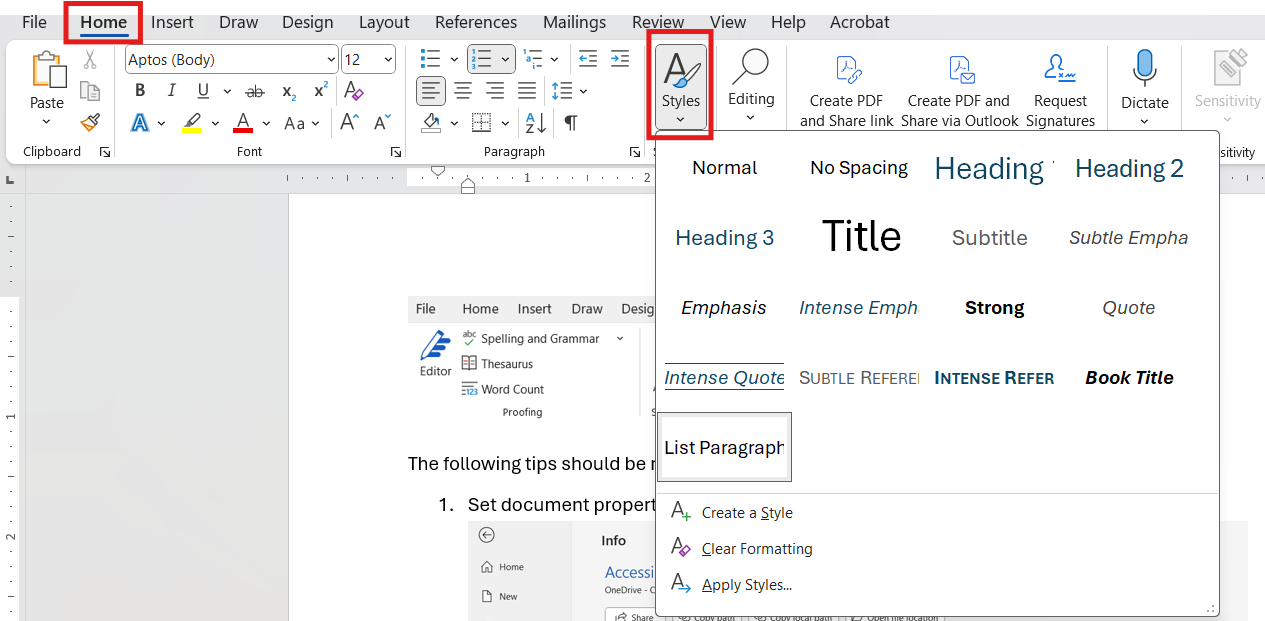Click the Request Signatures icon
This screenshot has width=1265, height=621.
pyautogui.click(x=1059, y=70)
